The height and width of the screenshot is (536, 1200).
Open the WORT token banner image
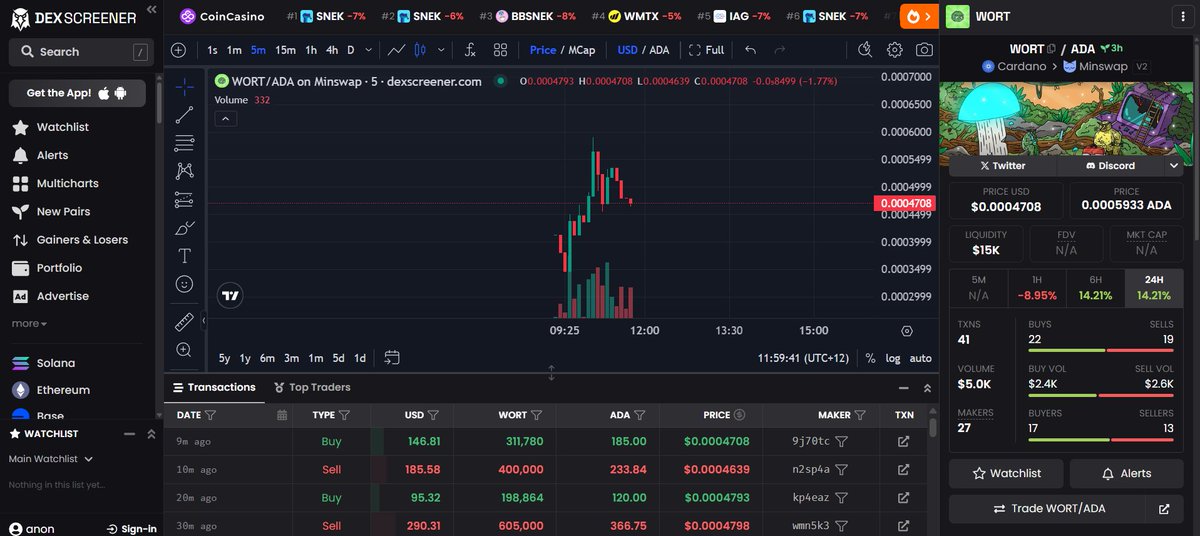click(x=1066, y=124)
